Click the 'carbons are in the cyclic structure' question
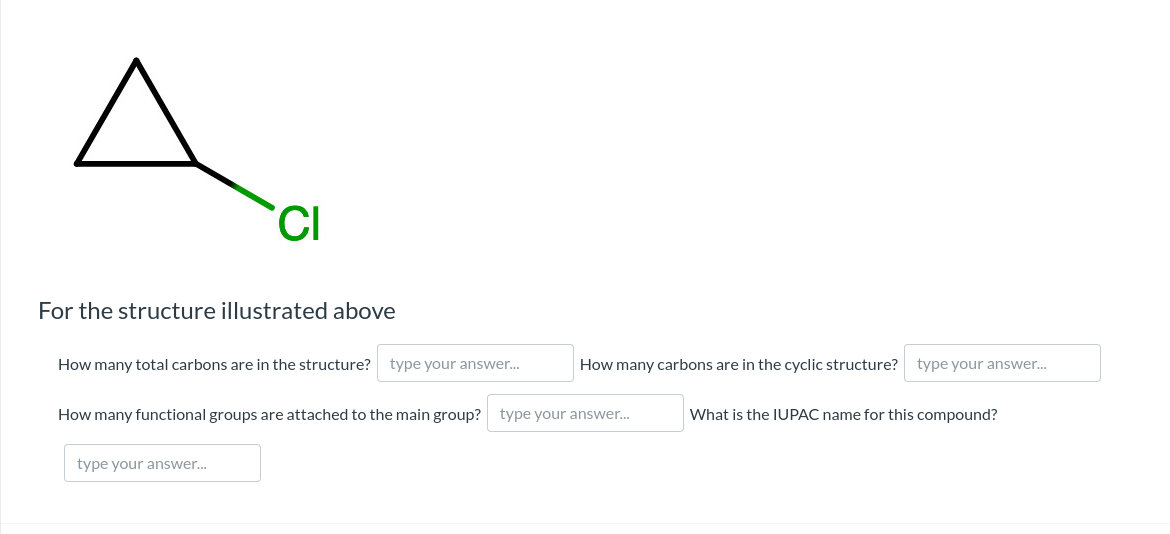Screen dimensions: 1170x534 pyautogui.click(x=738, y=364)
